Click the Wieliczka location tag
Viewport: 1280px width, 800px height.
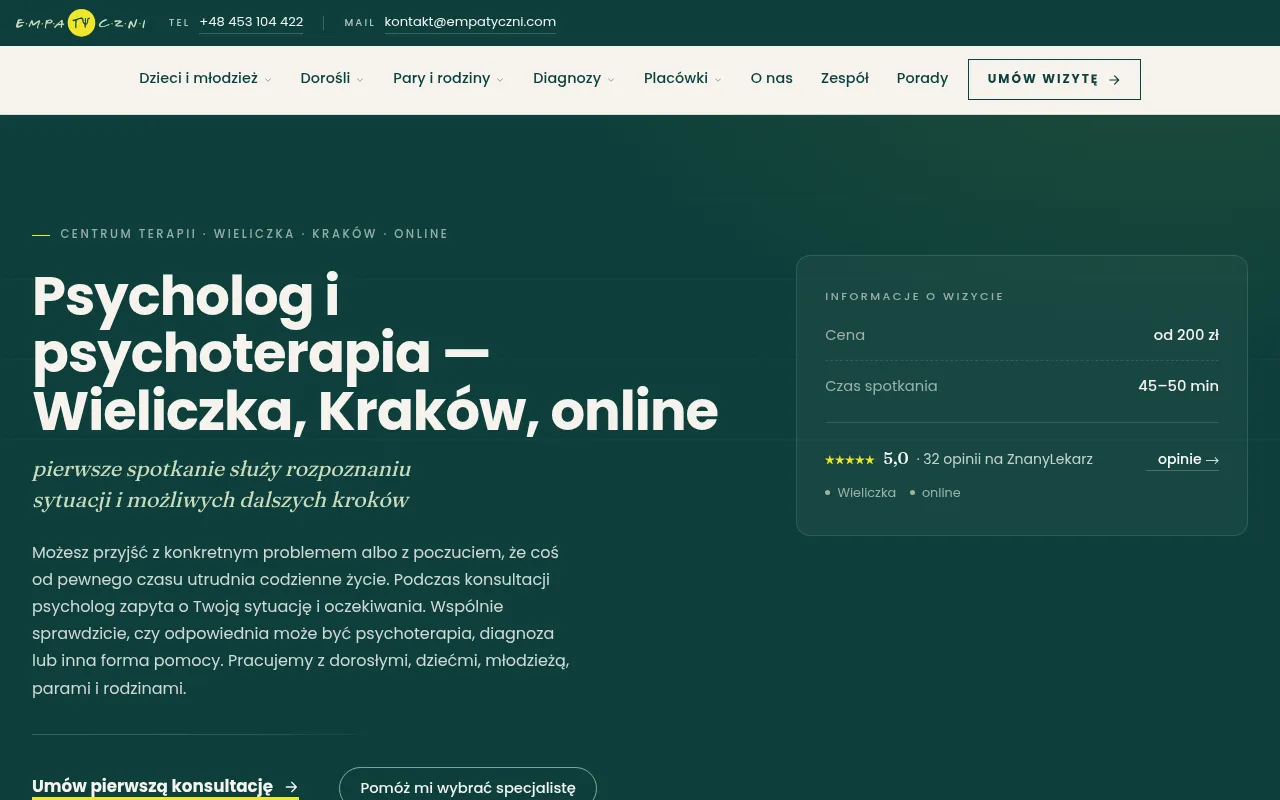click(860, 492)
